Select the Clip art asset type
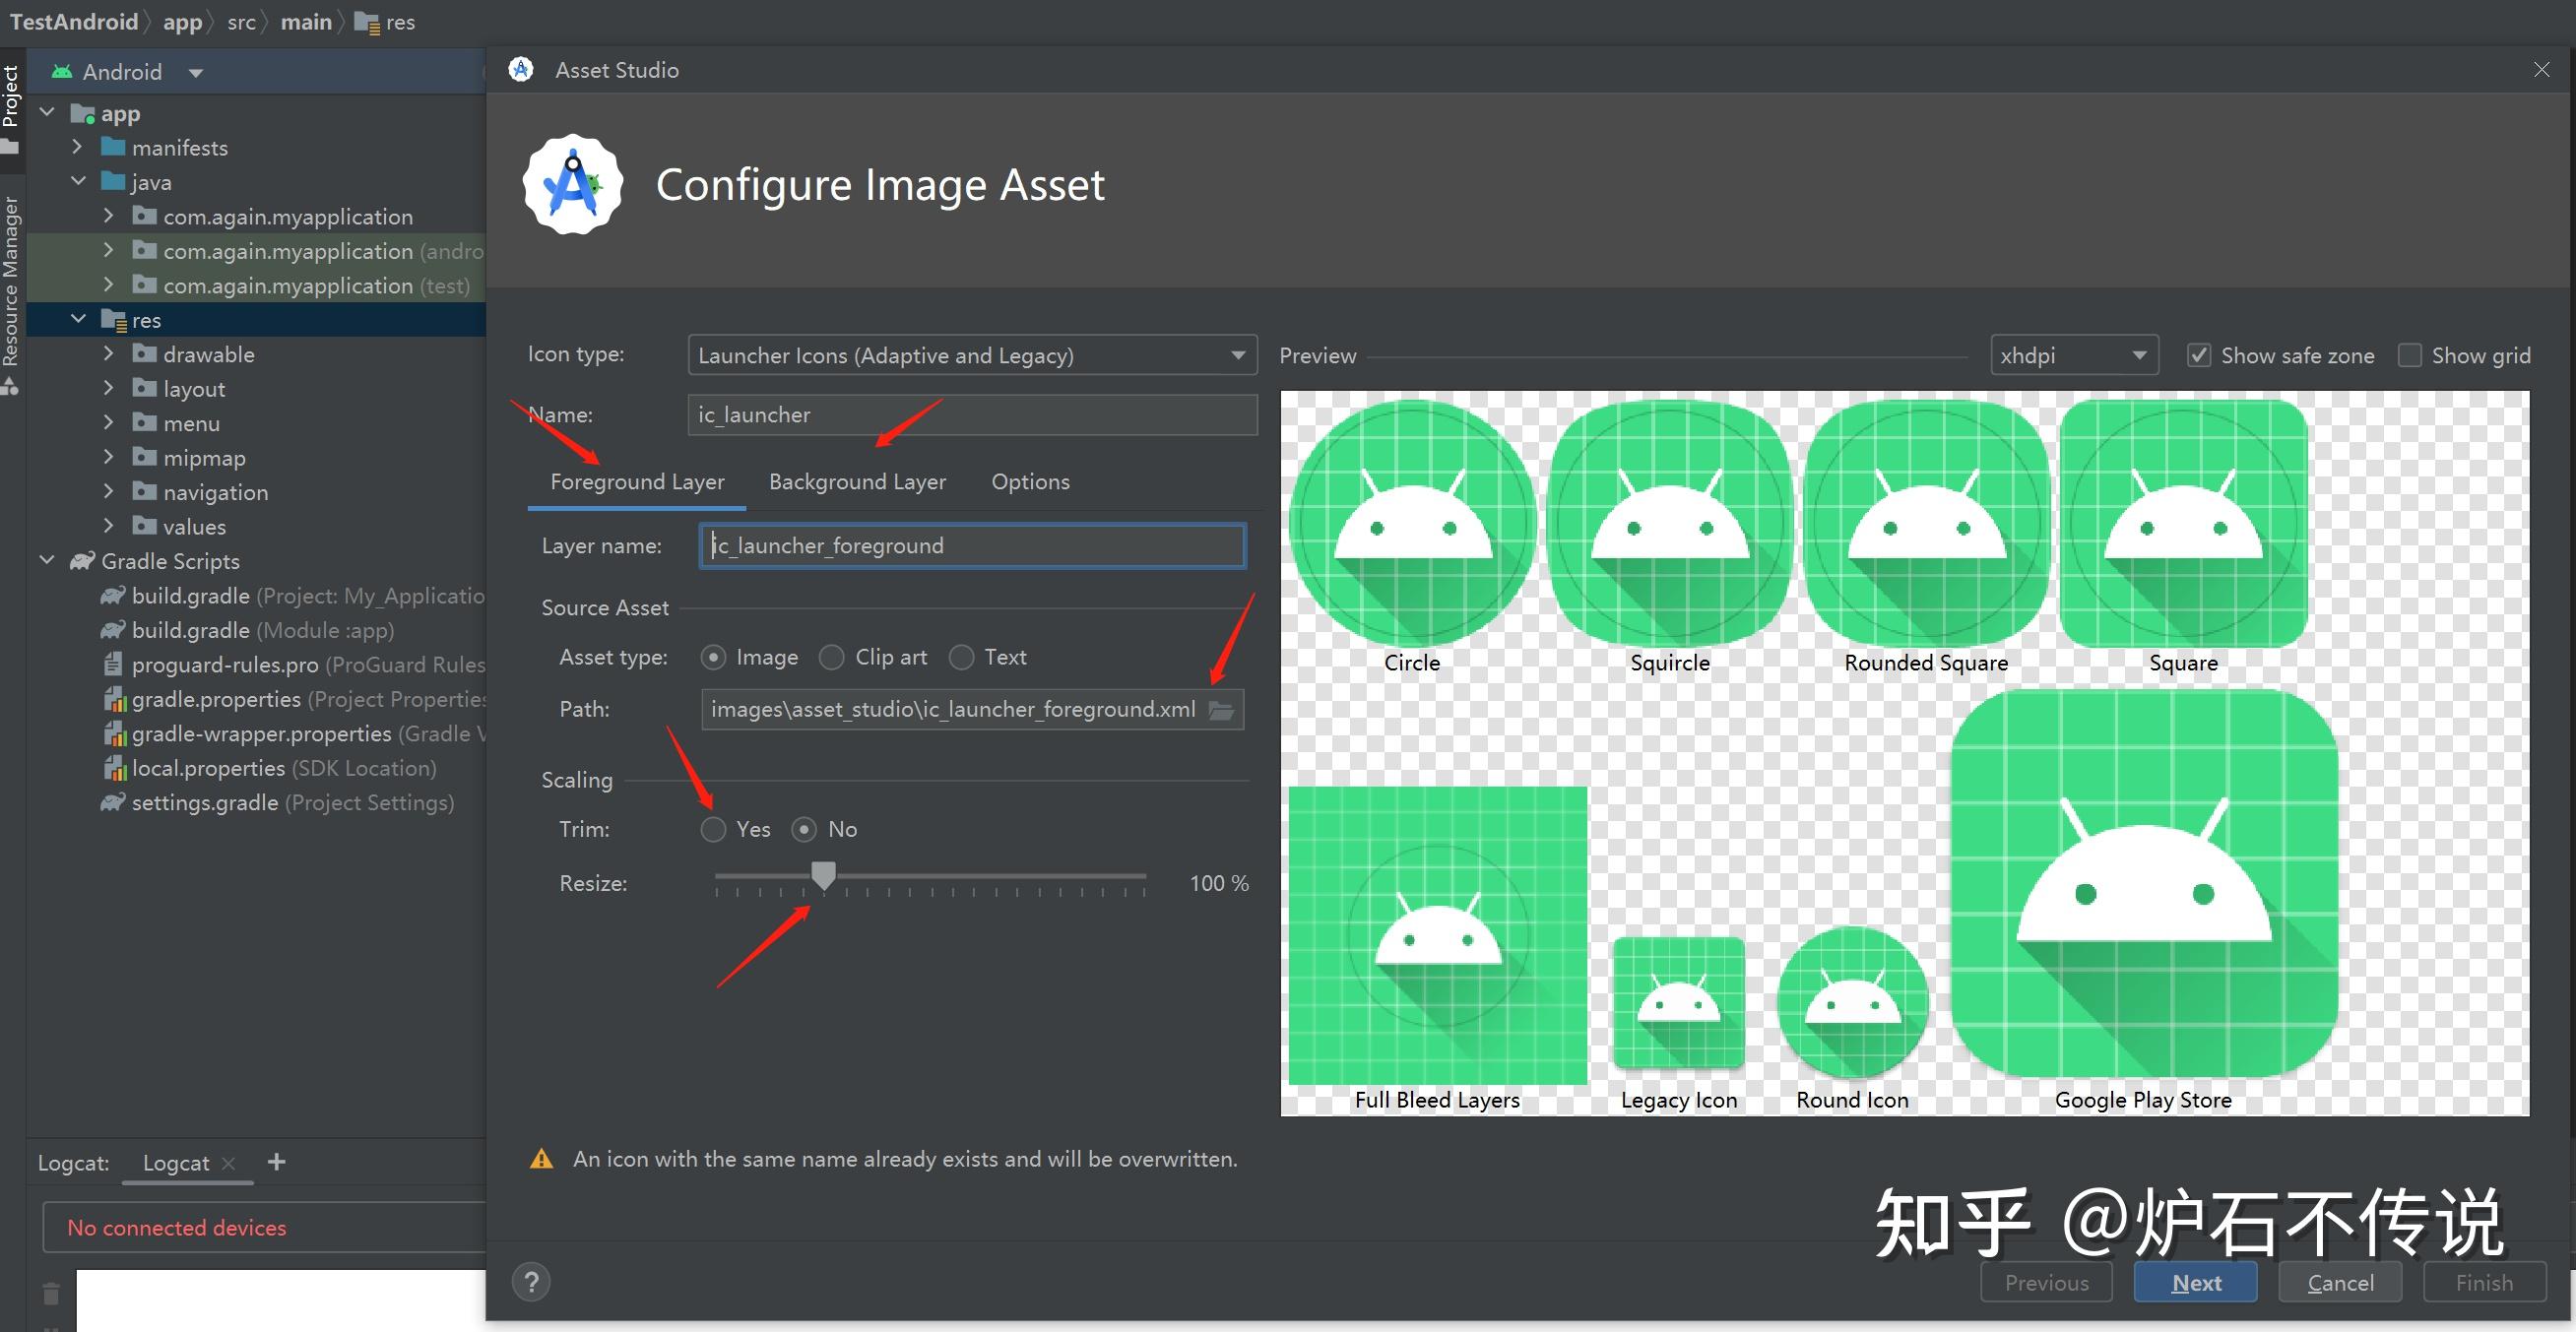The image size is (2576, 1332). (x=831, y=657)
